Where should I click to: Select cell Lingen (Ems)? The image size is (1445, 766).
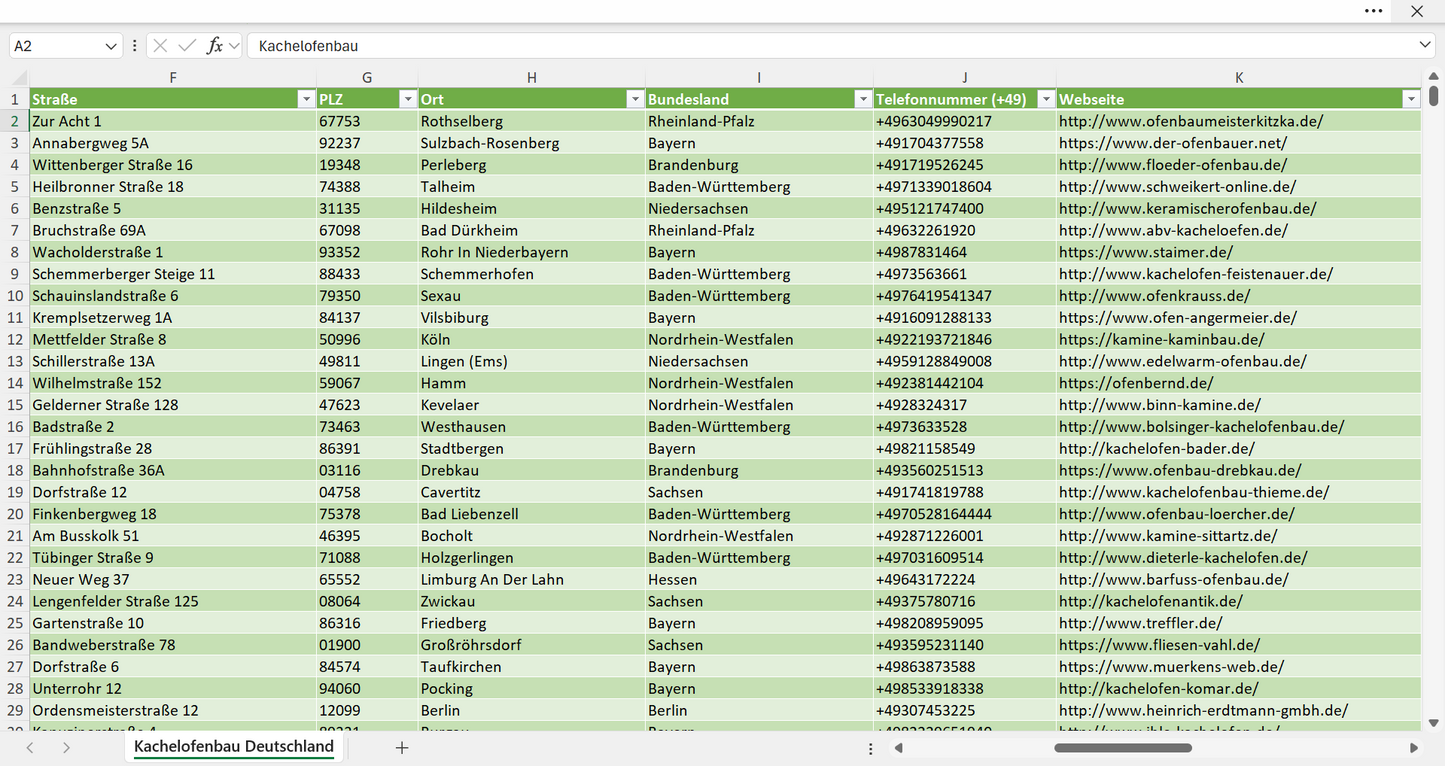(531, 361)
